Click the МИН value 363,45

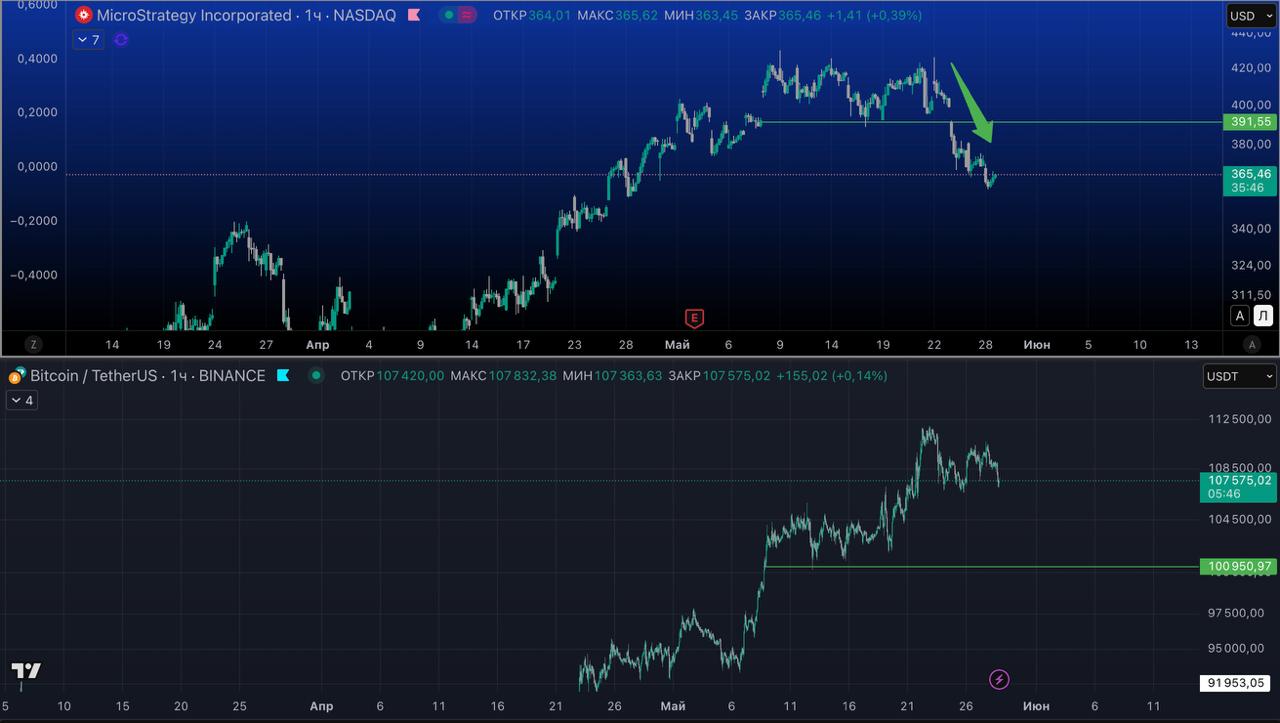[x=719, y=16]
